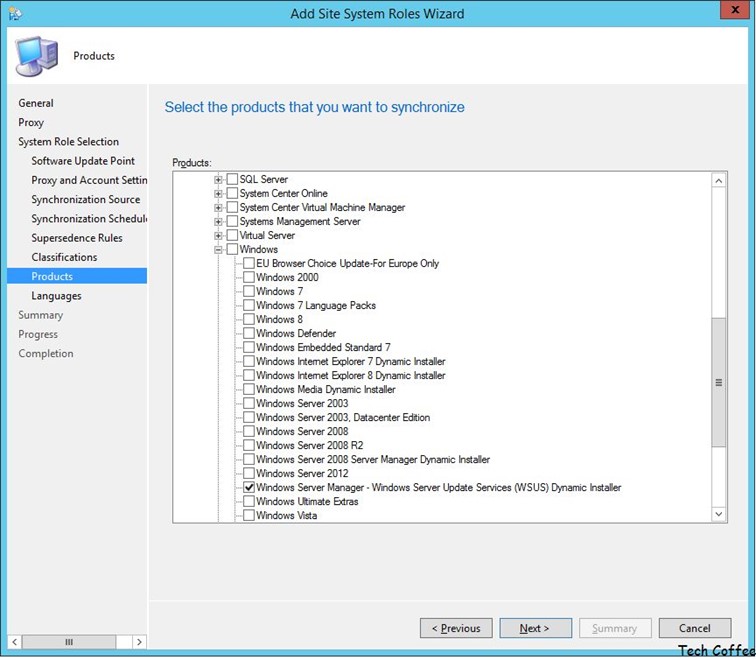Cancel the wizard
Screen dimensions: 756x660
(695, 628)
